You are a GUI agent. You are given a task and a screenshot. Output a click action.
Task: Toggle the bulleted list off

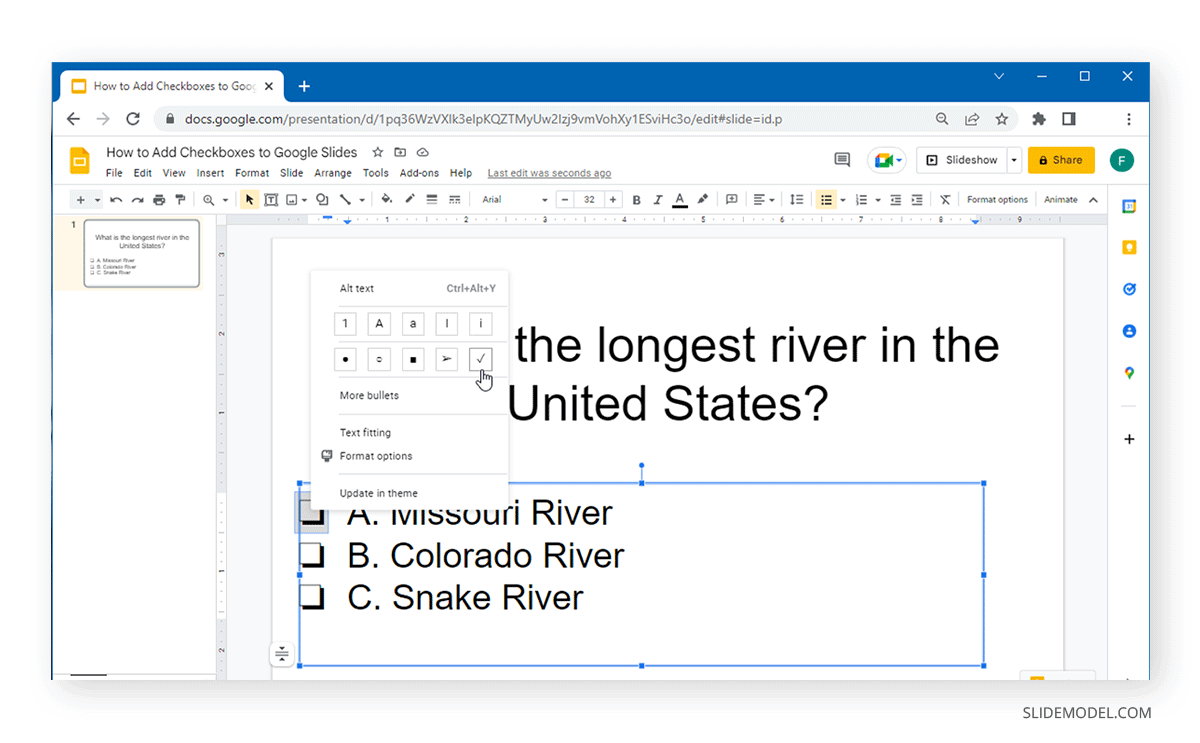coord(829,199)
